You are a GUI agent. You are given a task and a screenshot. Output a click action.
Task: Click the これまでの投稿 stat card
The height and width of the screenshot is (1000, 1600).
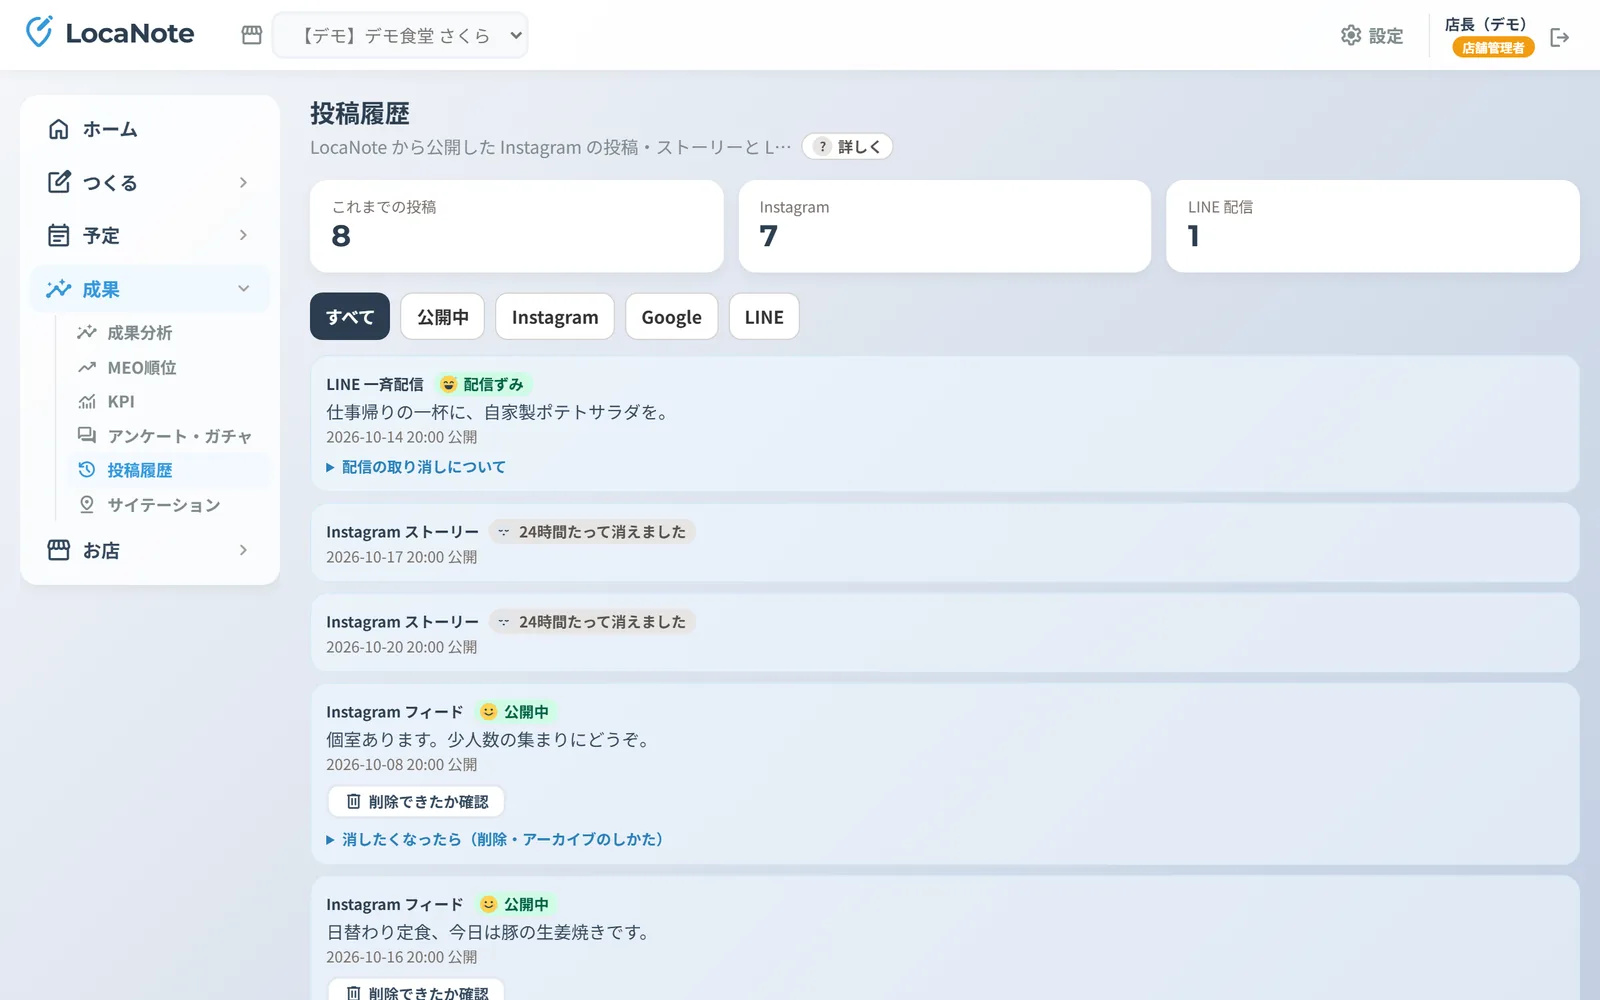pos(516,226)
